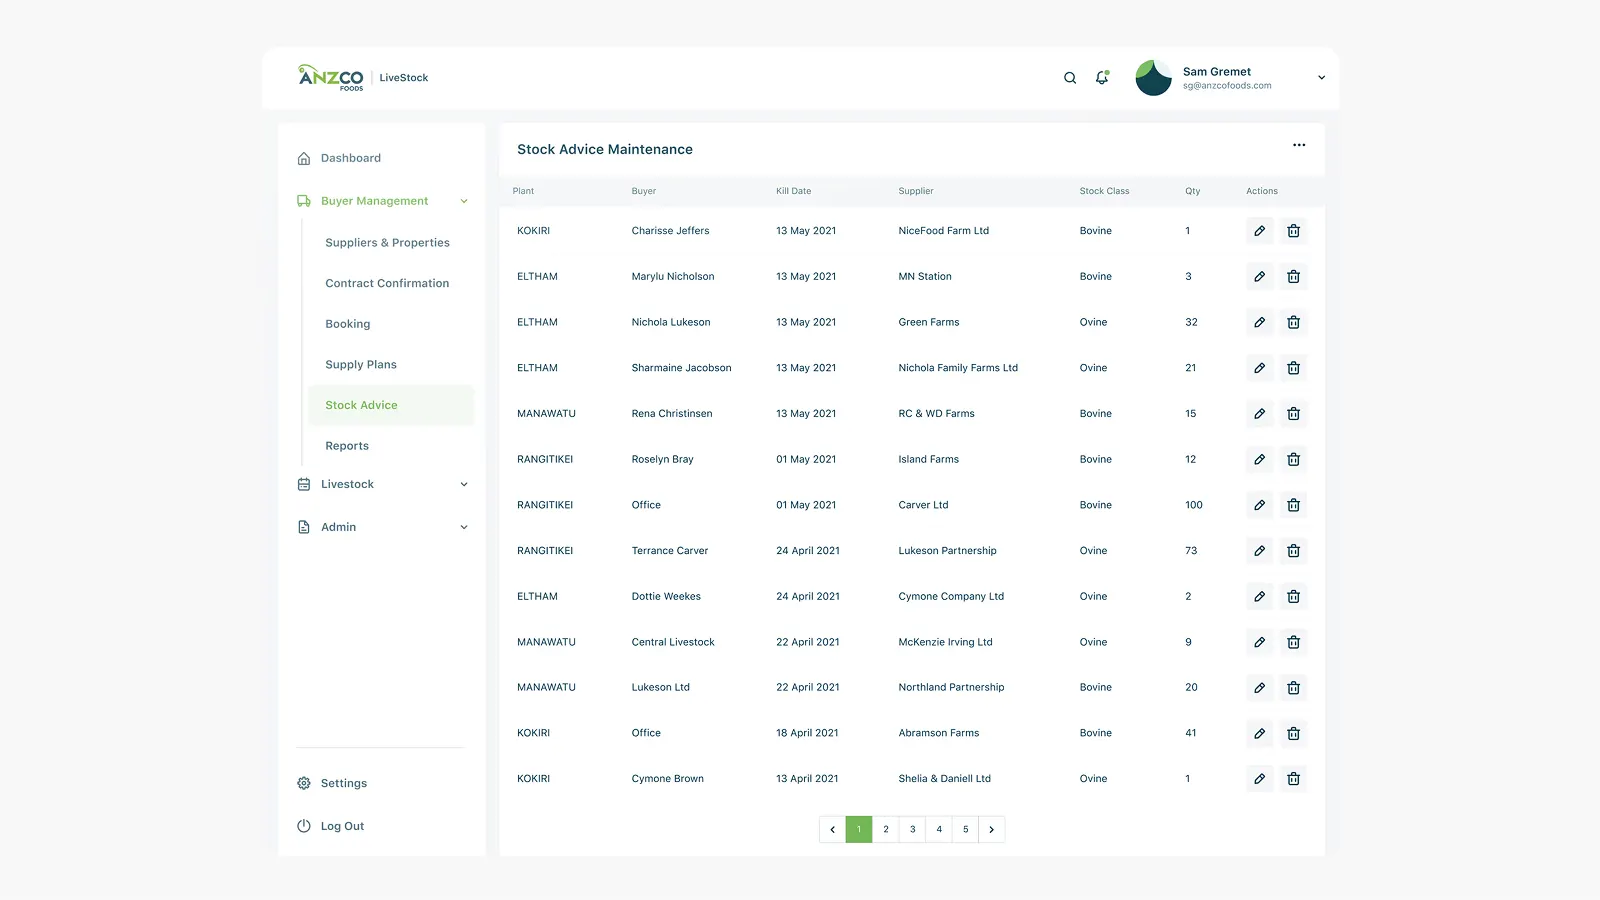Image resolution: width=1600 pixels, height=900 pixels.
Task: Delete the Nichola Lukeson row
Action: [x=1293, y=322]
